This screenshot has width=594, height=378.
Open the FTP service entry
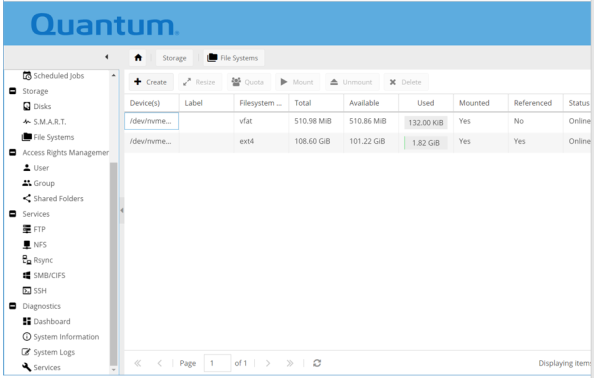[x=34, y=229]
